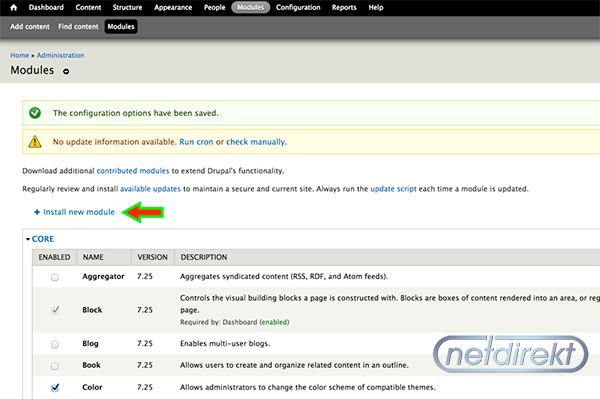The image size is (600, 399).
Task: Click the Run cron link
Action: 196,142
